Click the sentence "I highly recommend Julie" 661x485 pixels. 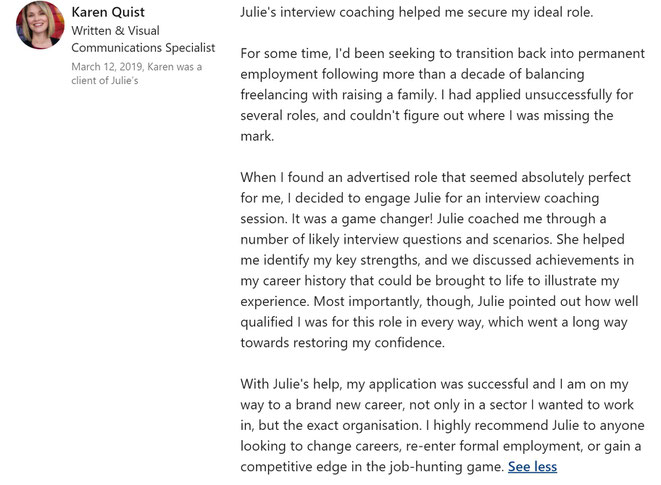click(x=530, y=425)
